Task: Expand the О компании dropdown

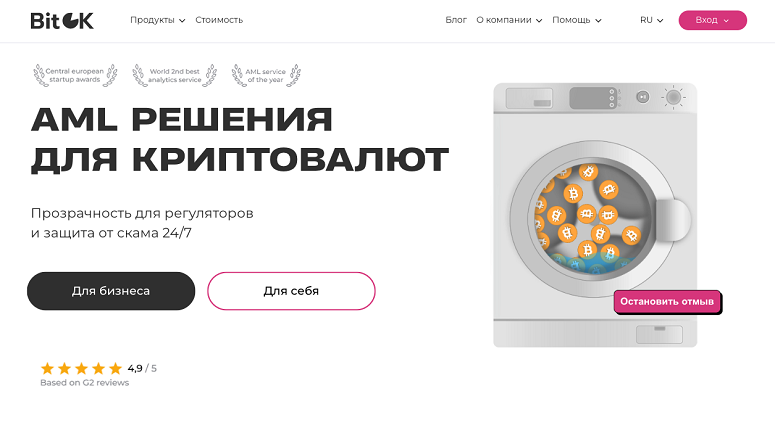Action: click(x=509, y=20)
